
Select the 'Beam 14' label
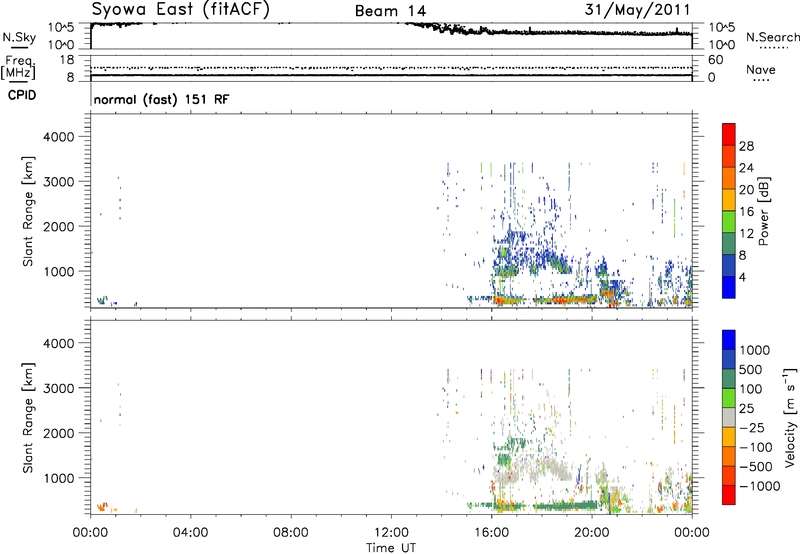pyautogui.click(x=390, y=11)
